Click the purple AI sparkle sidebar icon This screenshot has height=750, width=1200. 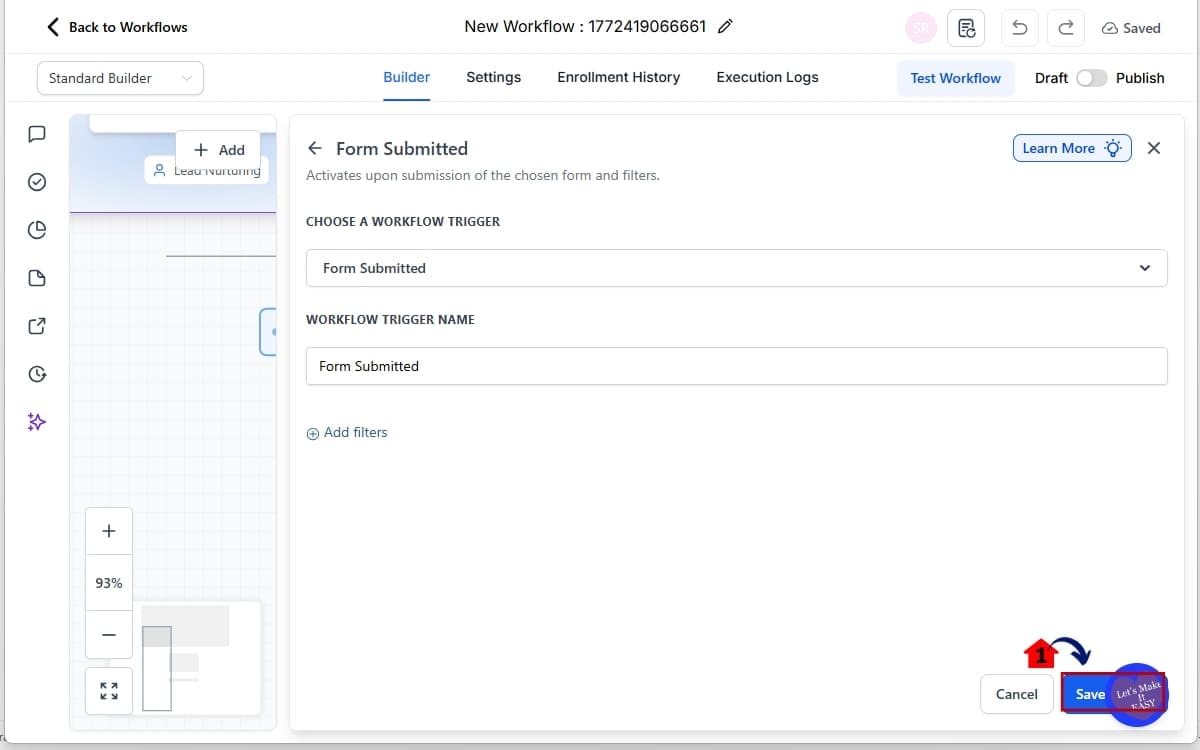pyautogui.click(x=36, y=421)
